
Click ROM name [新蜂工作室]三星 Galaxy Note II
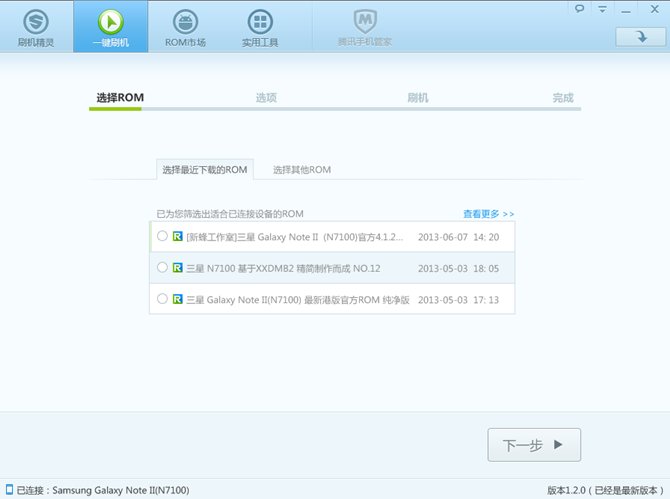[x=294, y=237]
